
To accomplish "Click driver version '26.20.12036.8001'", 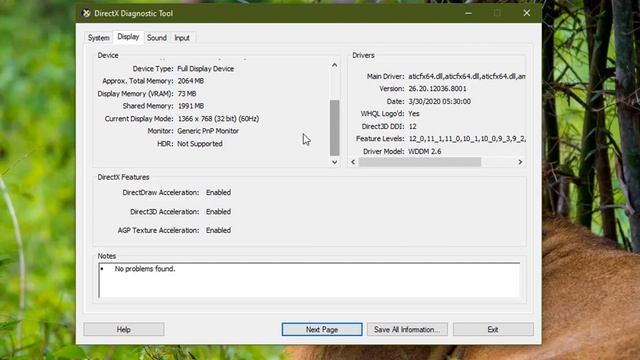I will (x=437, y=89).
